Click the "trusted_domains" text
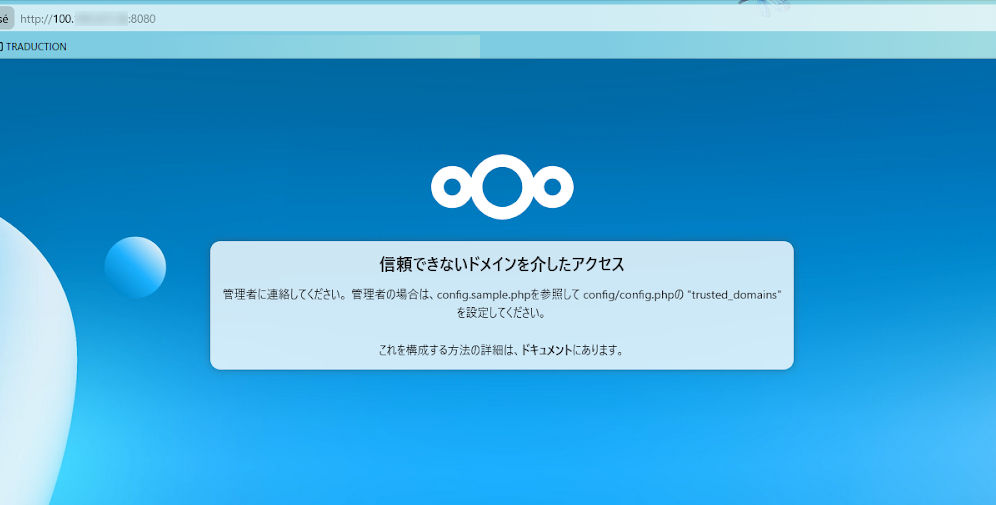This screenshot has width=996, height=505. 734,295
